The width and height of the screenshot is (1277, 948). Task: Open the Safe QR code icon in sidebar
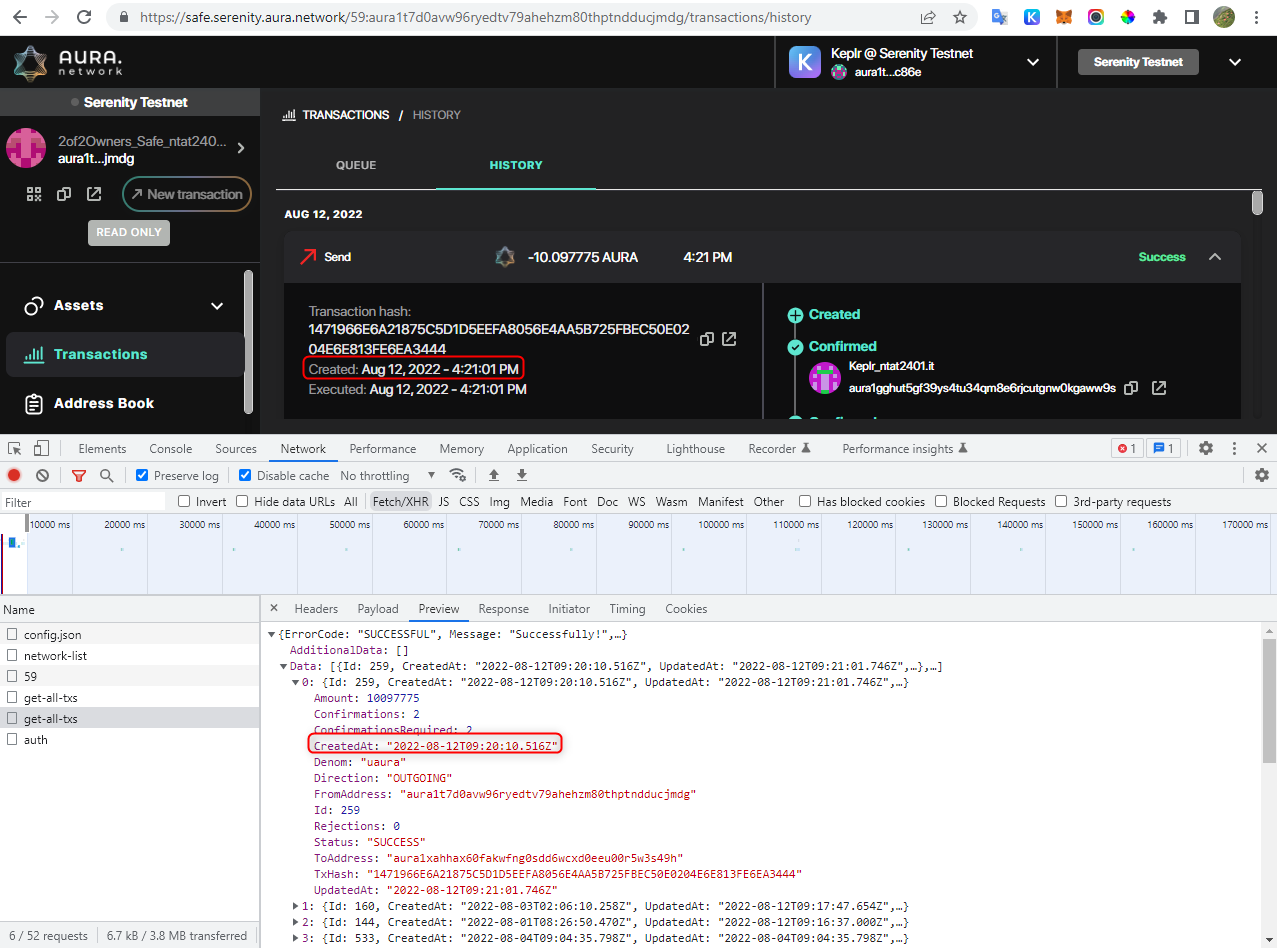click(33, 193)
